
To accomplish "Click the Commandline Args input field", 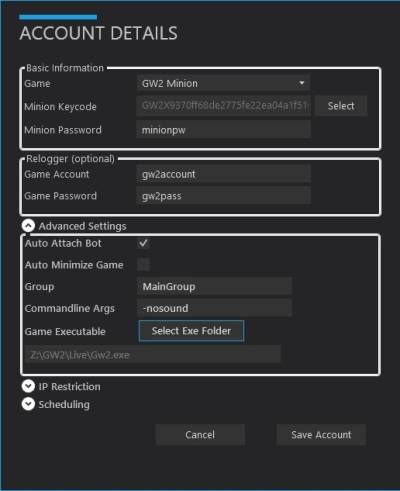I will pyautogui.click(x=214, y=308).
